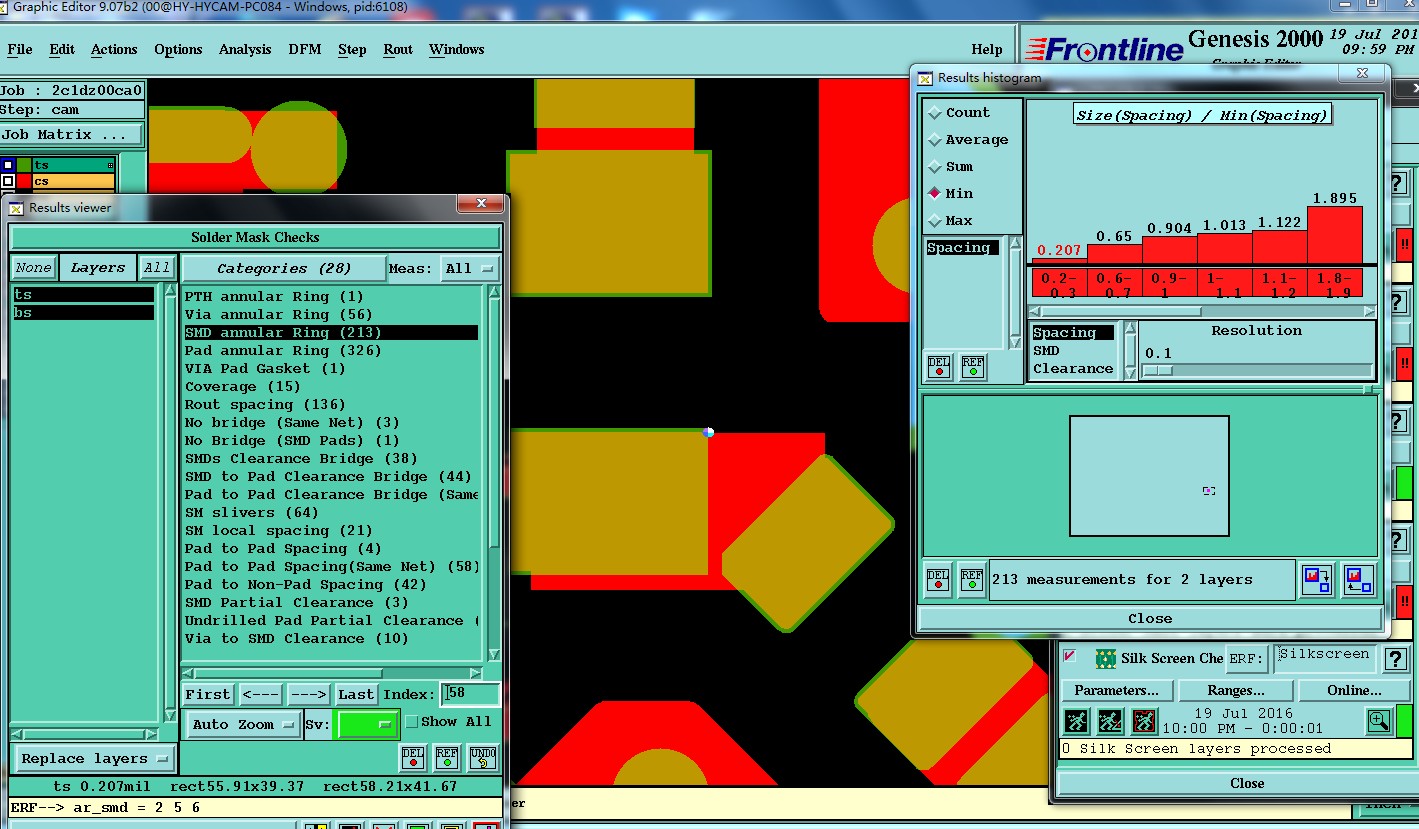Open Auto Zoom dropdown
Viewport: 1419px width, 829px height.
pyautogui.click(x=243, y=724)
